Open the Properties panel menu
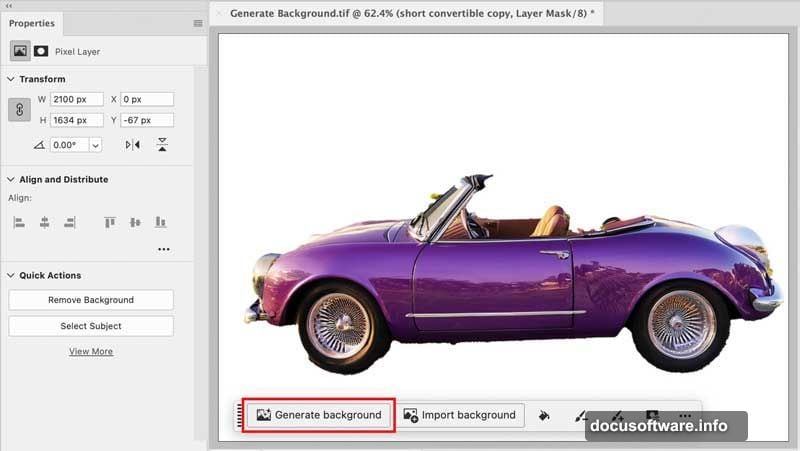The height and width of the screenshot is (451, 800). (x=197, y=23)
